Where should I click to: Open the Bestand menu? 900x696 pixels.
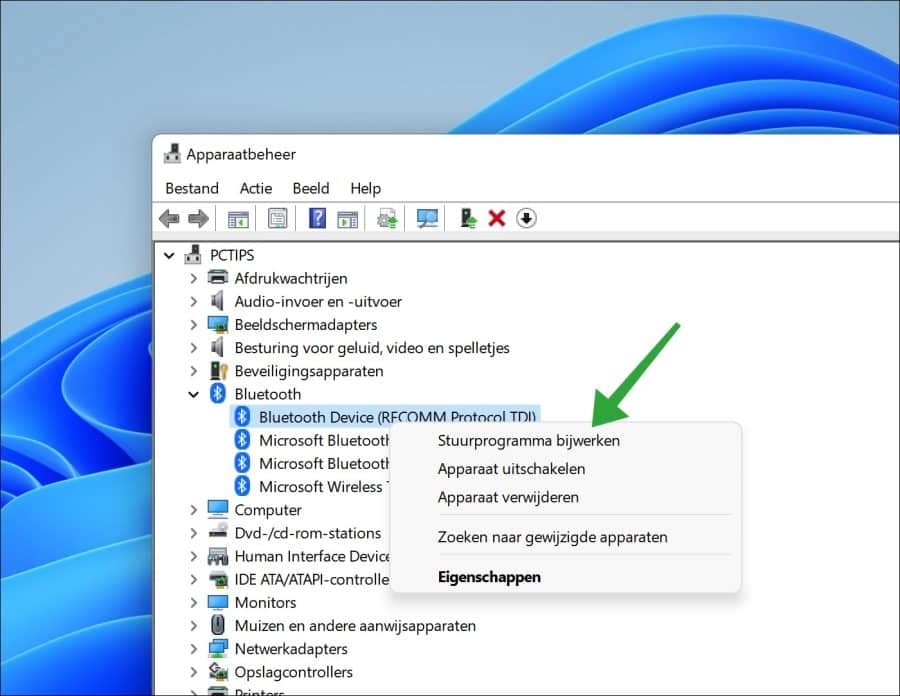click(192, 188)
